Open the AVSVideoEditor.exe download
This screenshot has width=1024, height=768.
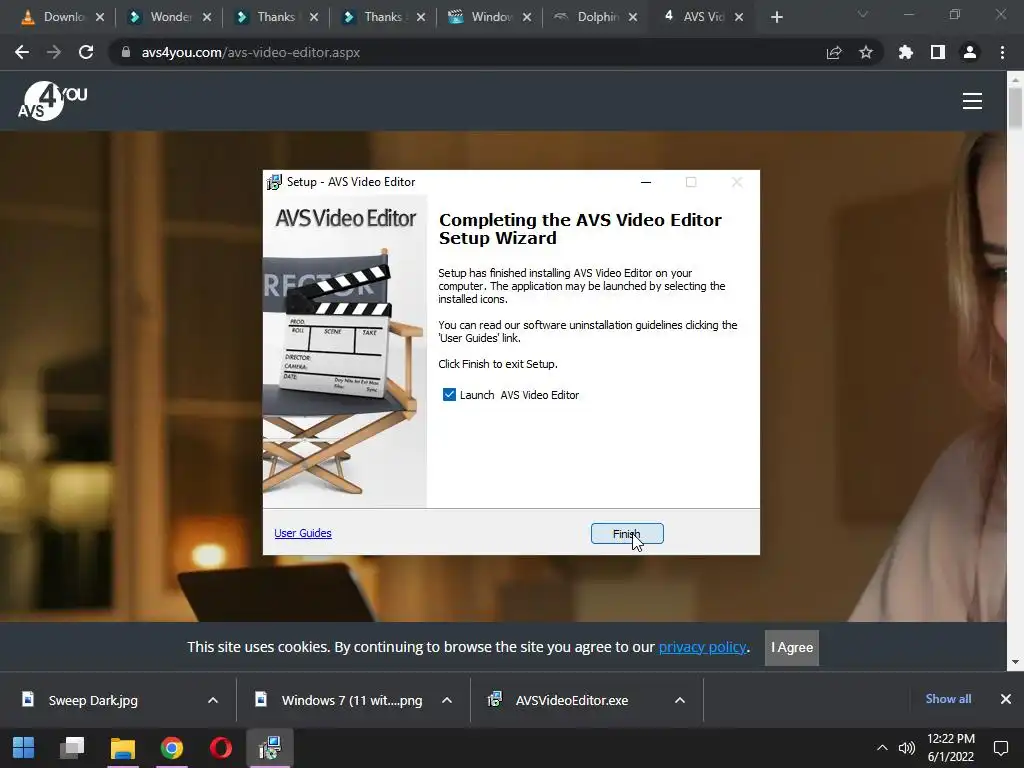(571, 700)
